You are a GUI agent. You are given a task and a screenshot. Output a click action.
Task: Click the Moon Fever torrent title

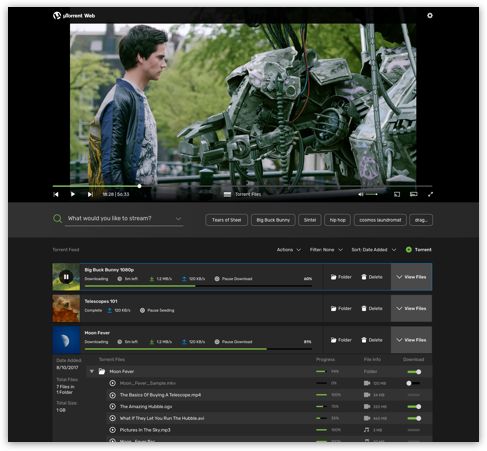click(x=97, y=333)
